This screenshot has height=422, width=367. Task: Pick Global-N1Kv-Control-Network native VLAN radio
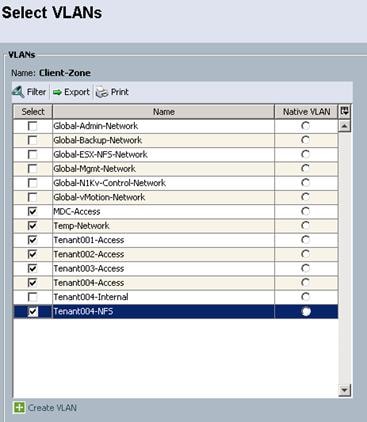[x=306, y=183]
